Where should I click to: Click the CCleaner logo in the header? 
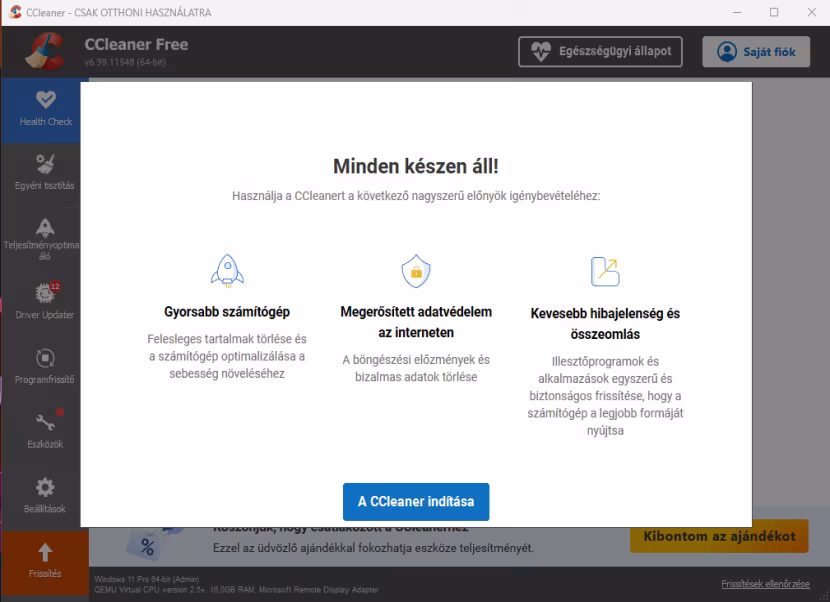point(44,51)
